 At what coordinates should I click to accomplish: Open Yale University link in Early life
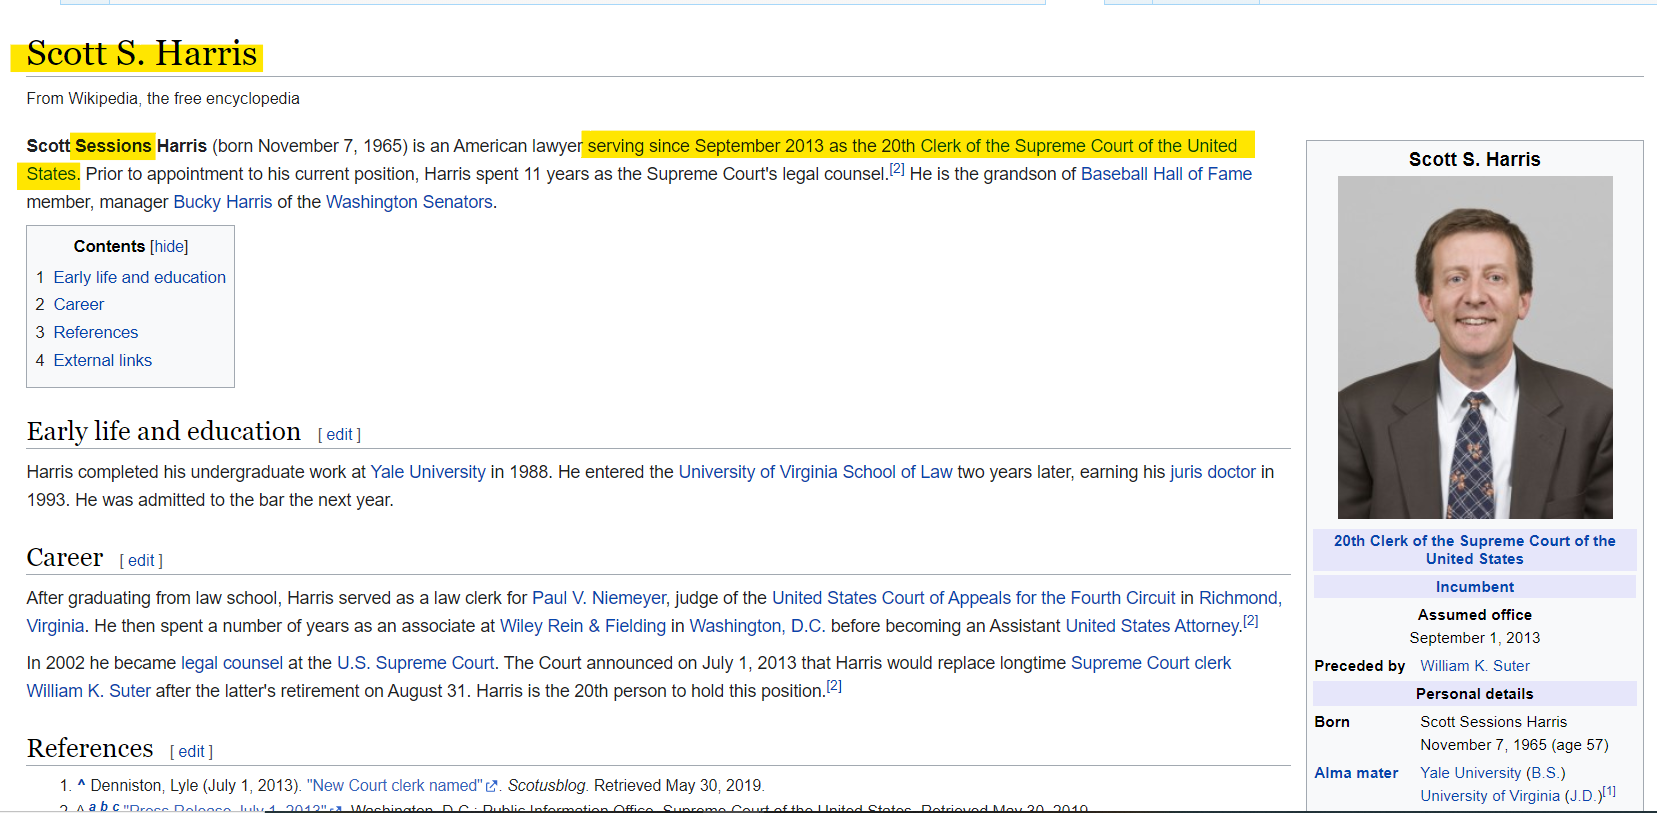click(x=428, y=472)
